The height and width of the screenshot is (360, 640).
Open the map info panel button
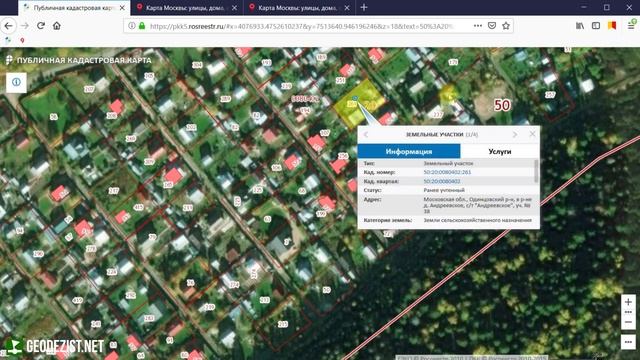16,82
